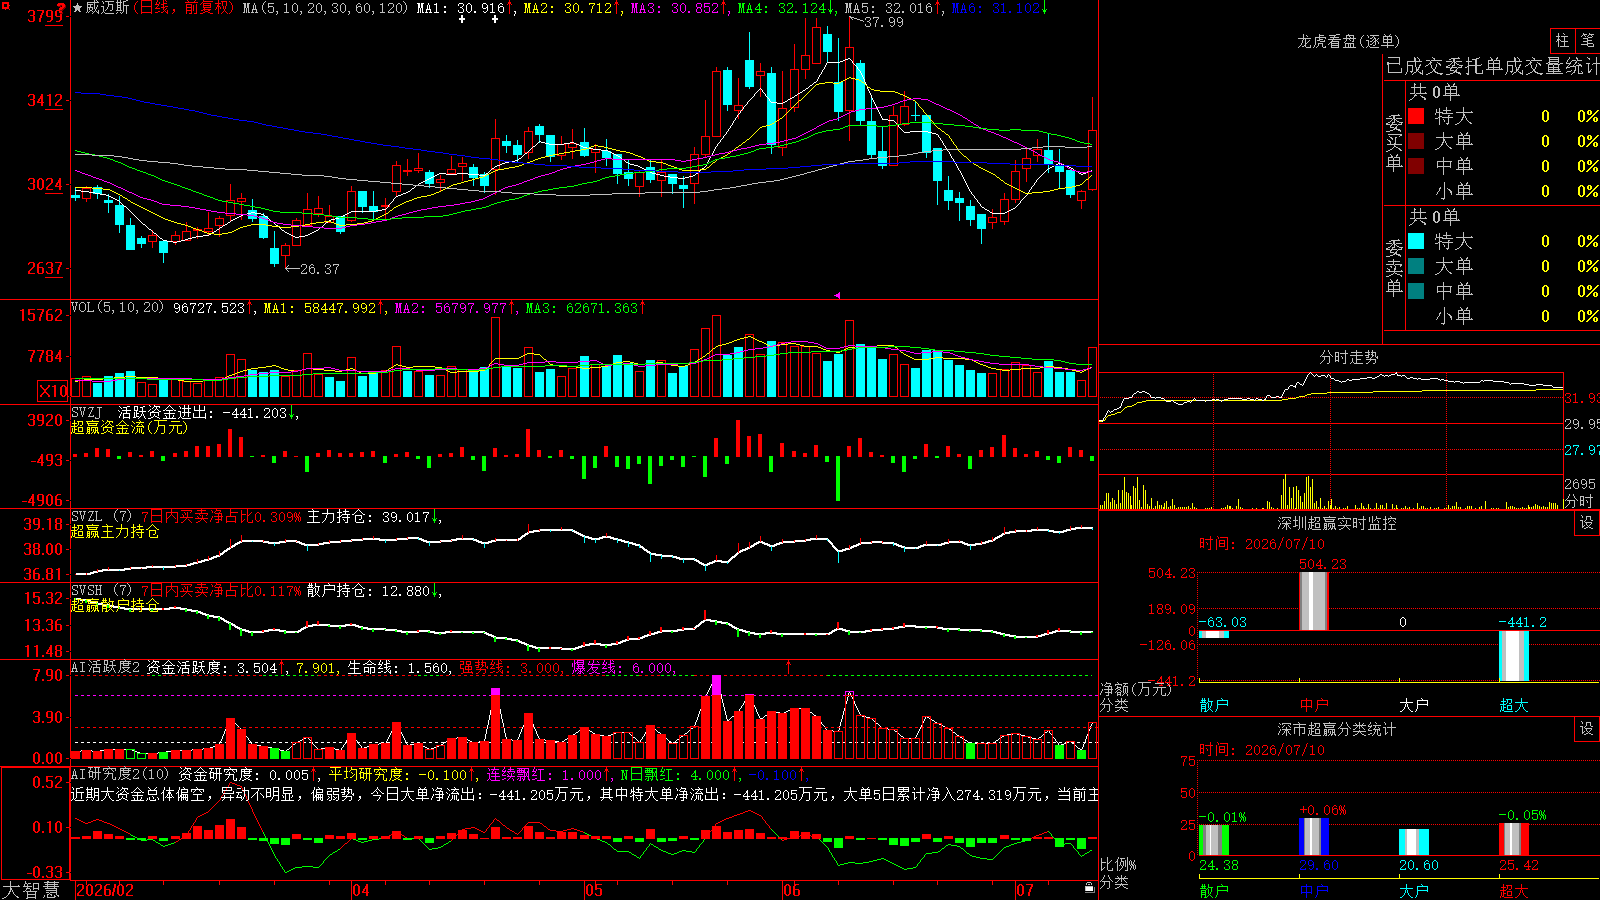Click the 超赢主力持仓 label
The image size is (1600, 900).
tap(115, 531)
